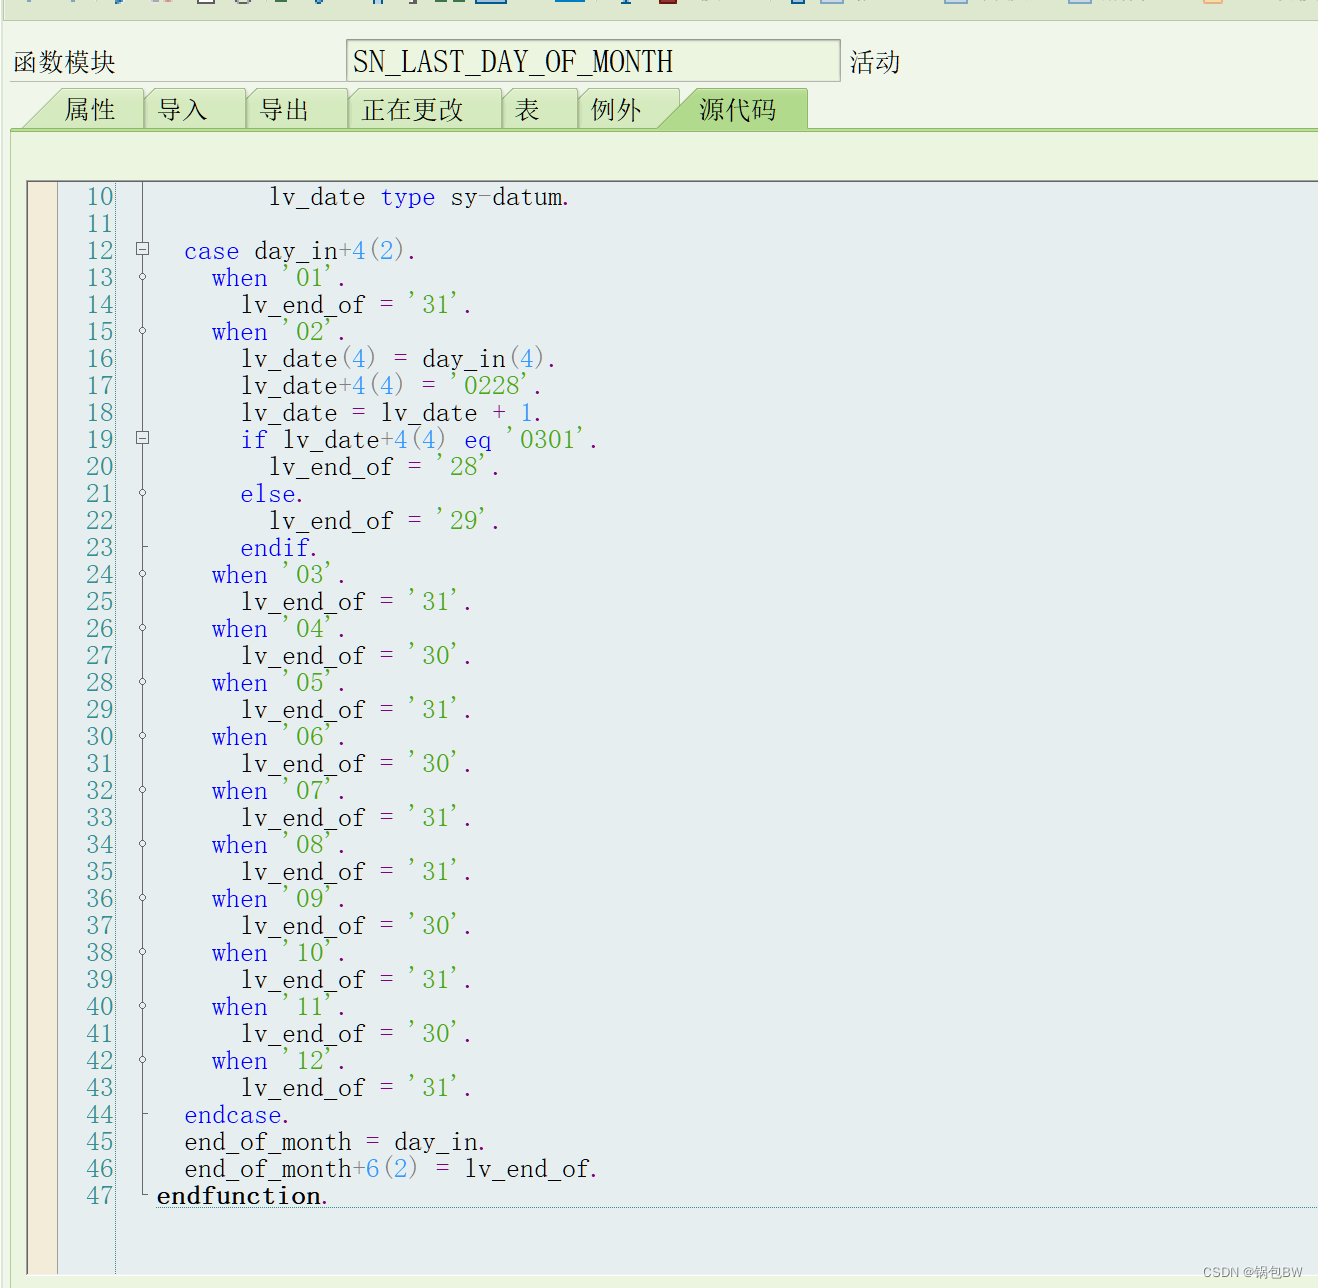
Task: Click the "when '05'." line
Action: pos(278,683)
